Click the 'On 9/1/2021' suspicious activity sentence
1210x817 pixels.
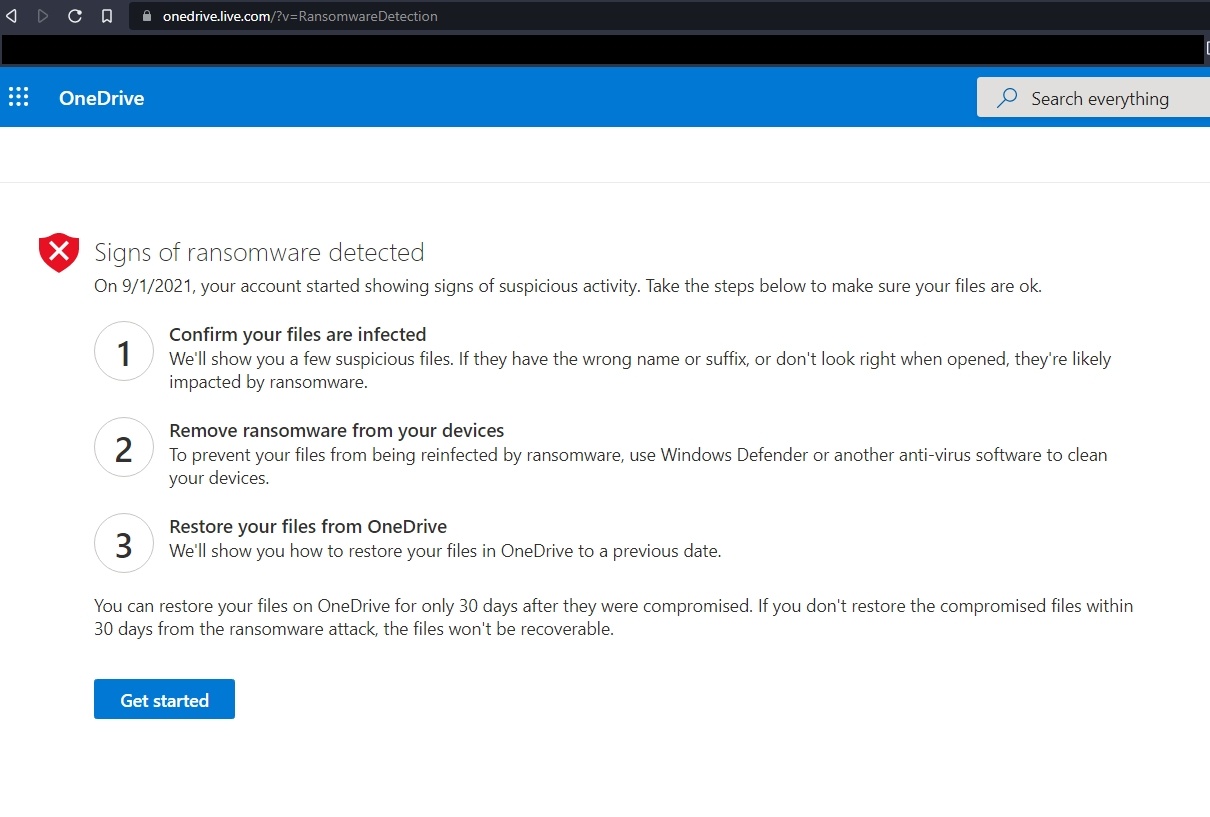tap(568, 286)
